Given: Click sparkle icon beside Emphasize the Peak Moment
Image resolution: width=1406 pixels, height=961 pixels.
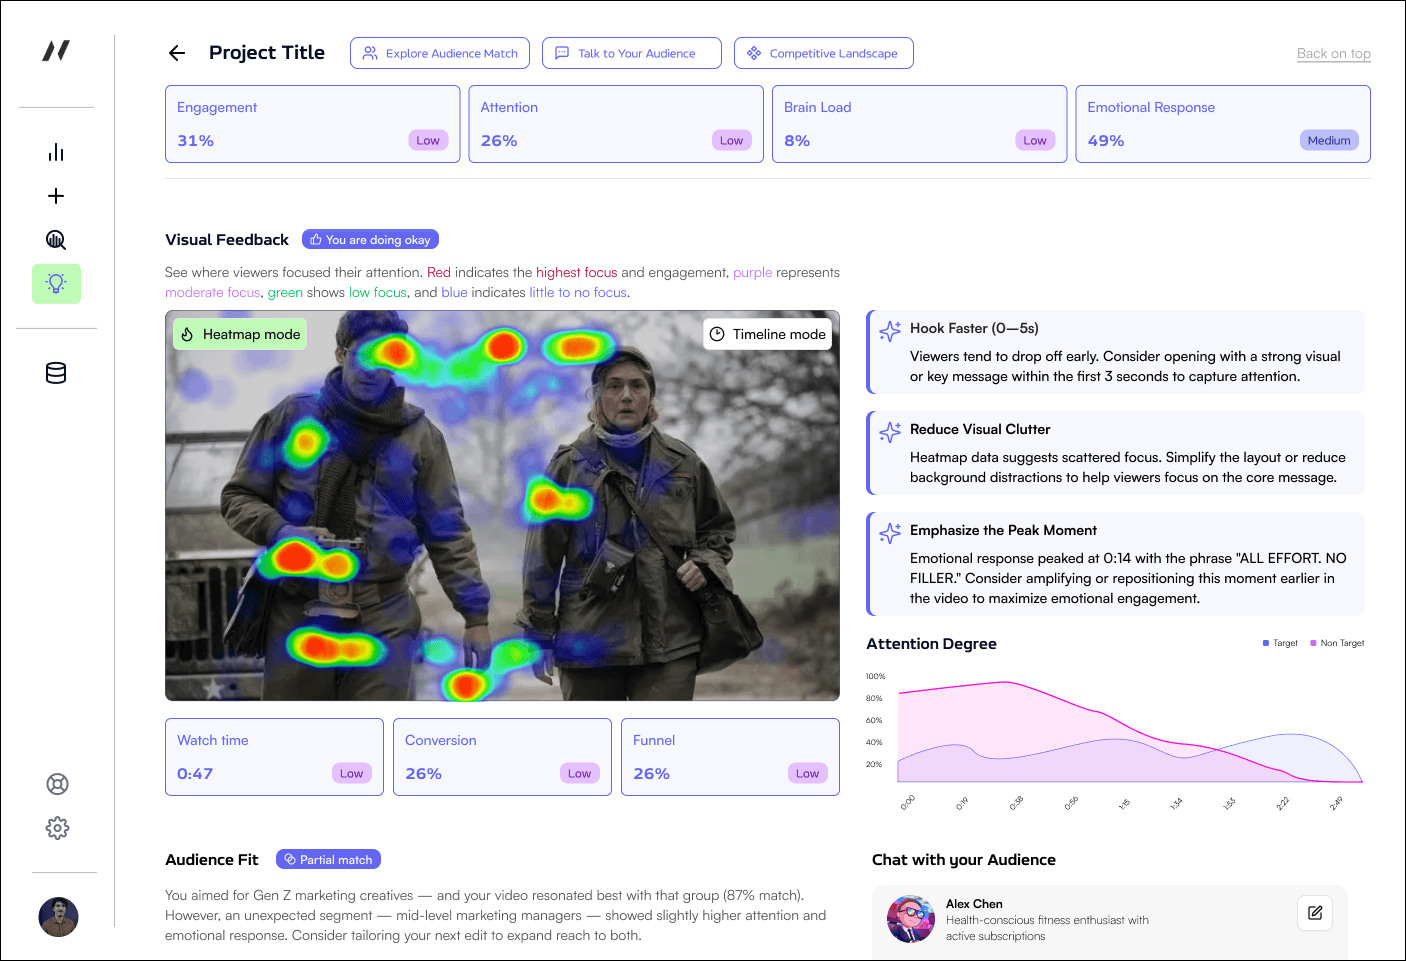Looking at the screenshot, I should point(890,533).
